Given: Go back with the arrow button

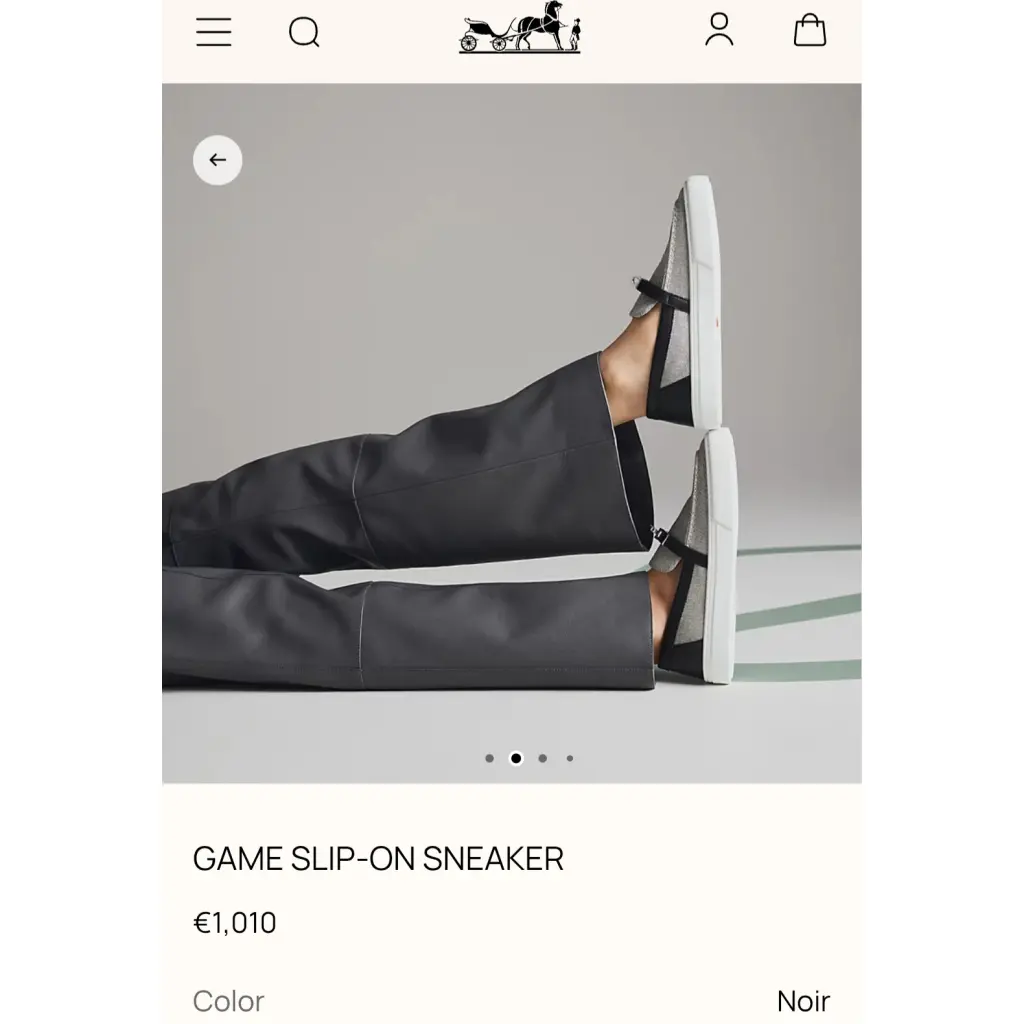Looking at the screenshot, I should tap(217, 160).
